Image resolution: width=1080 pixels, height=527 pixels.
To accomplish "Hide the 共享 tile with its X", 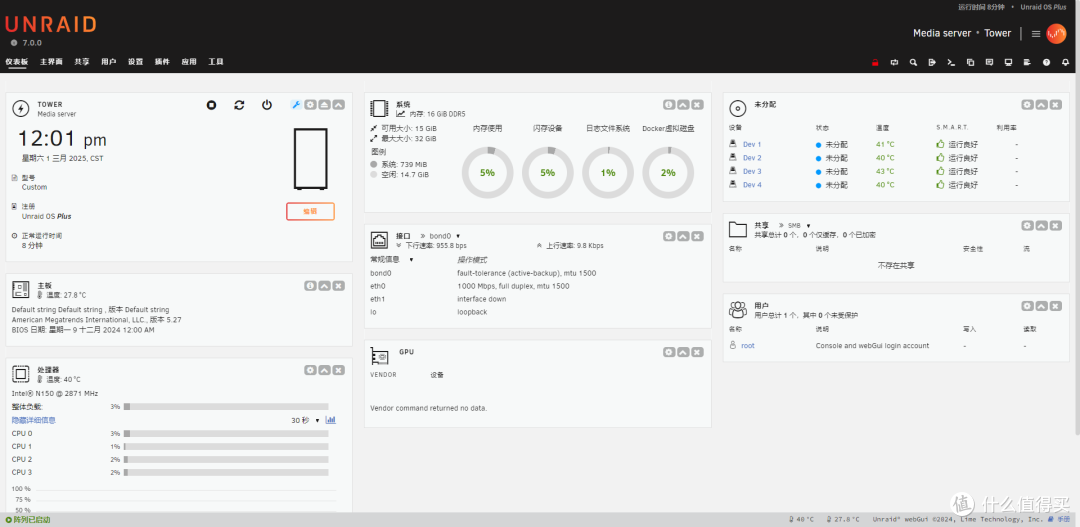I will [1055, 225].
